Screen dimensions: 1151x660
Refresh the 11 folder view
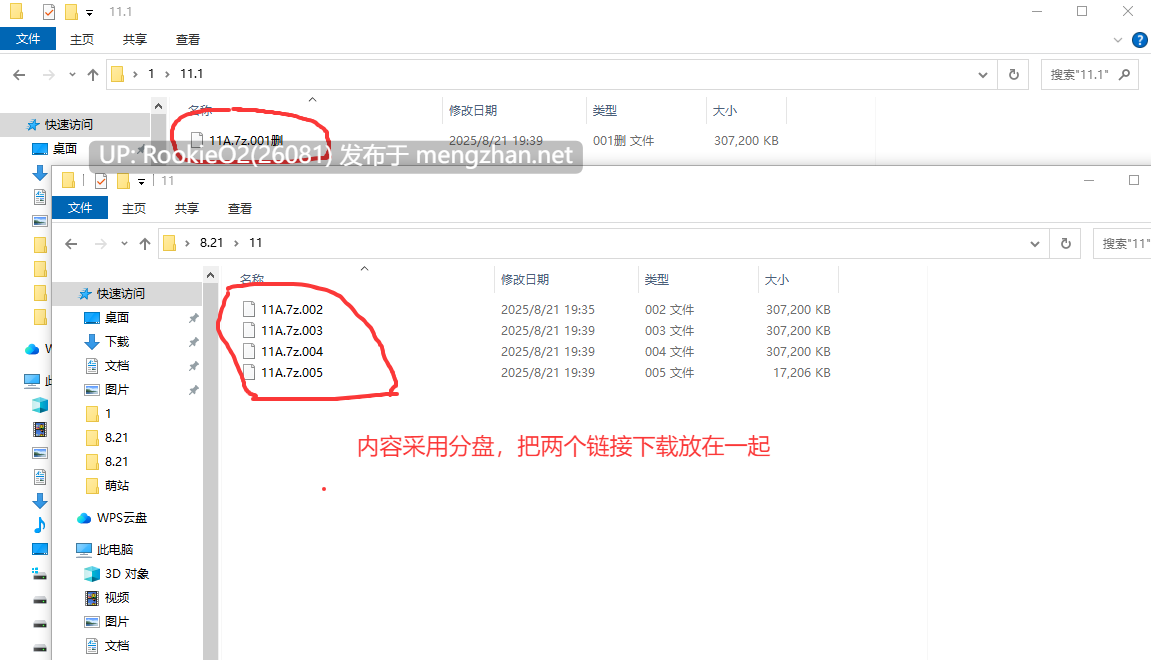click(1066, 243)
